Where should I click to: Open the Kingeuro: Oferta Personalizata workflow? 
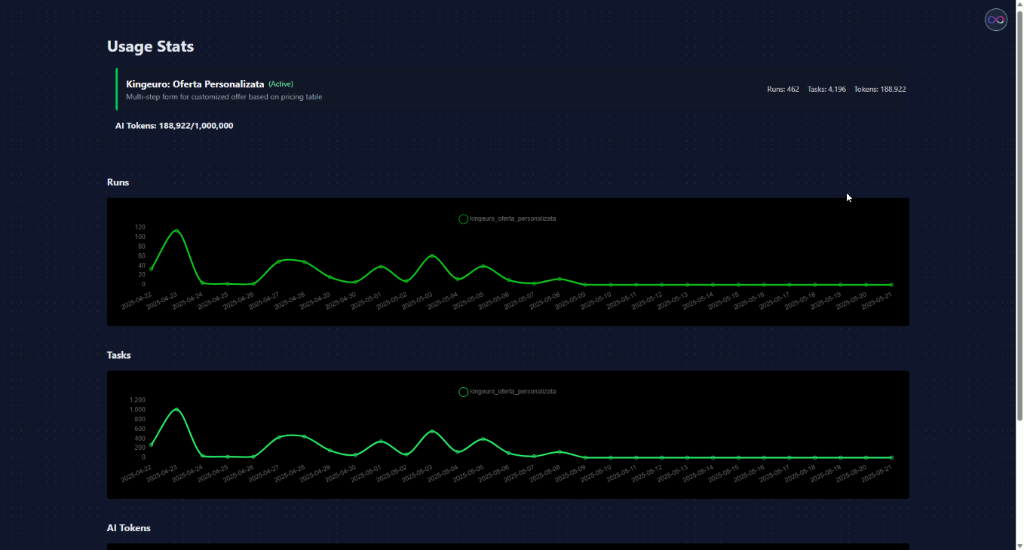click(x=194, y=84)
